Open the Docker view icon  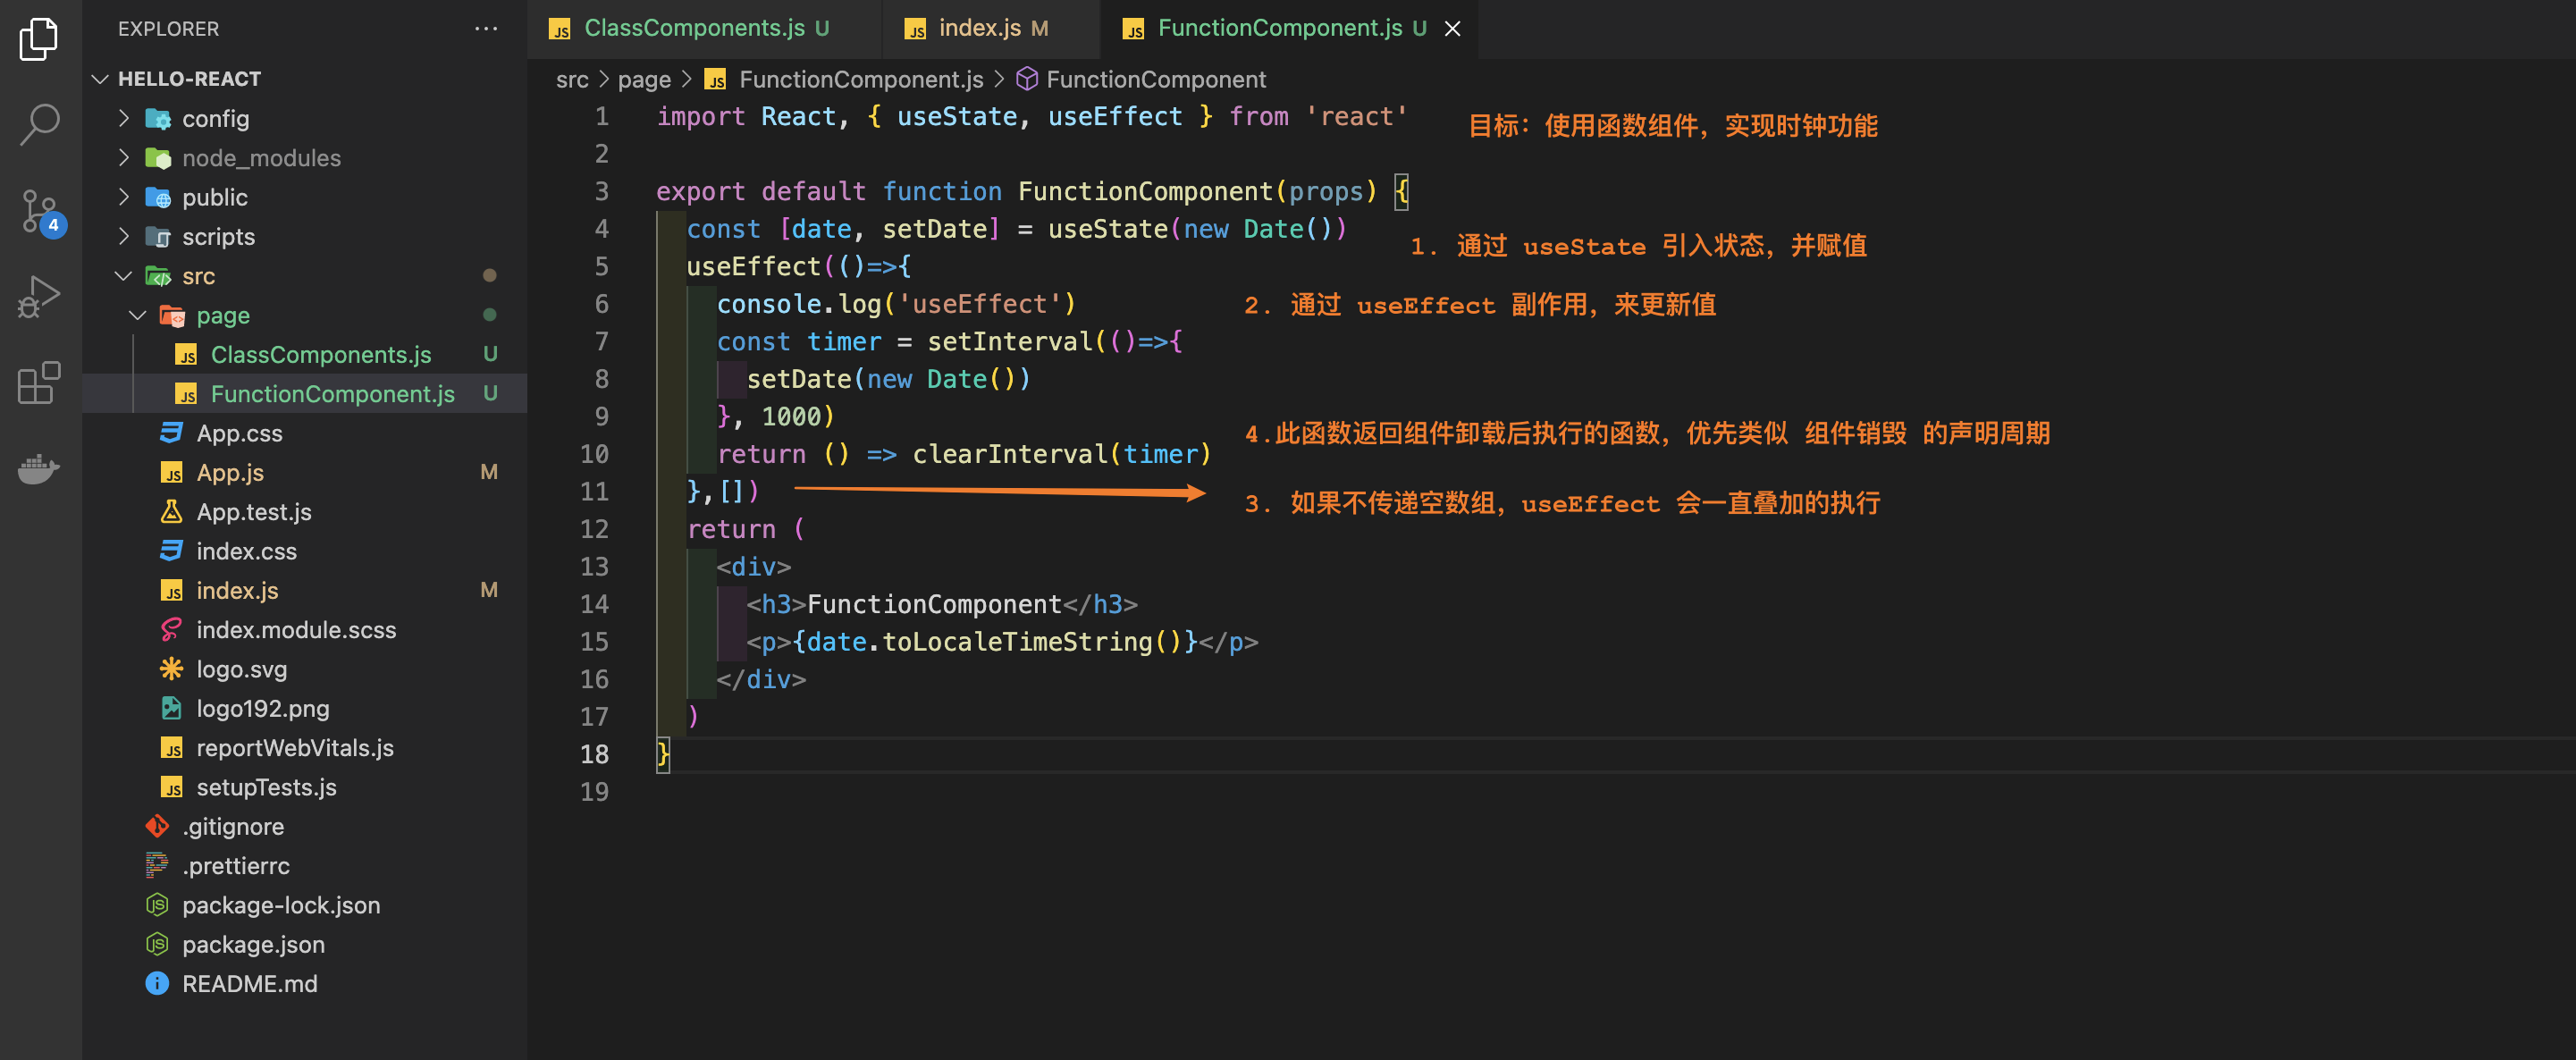point(39,468)
